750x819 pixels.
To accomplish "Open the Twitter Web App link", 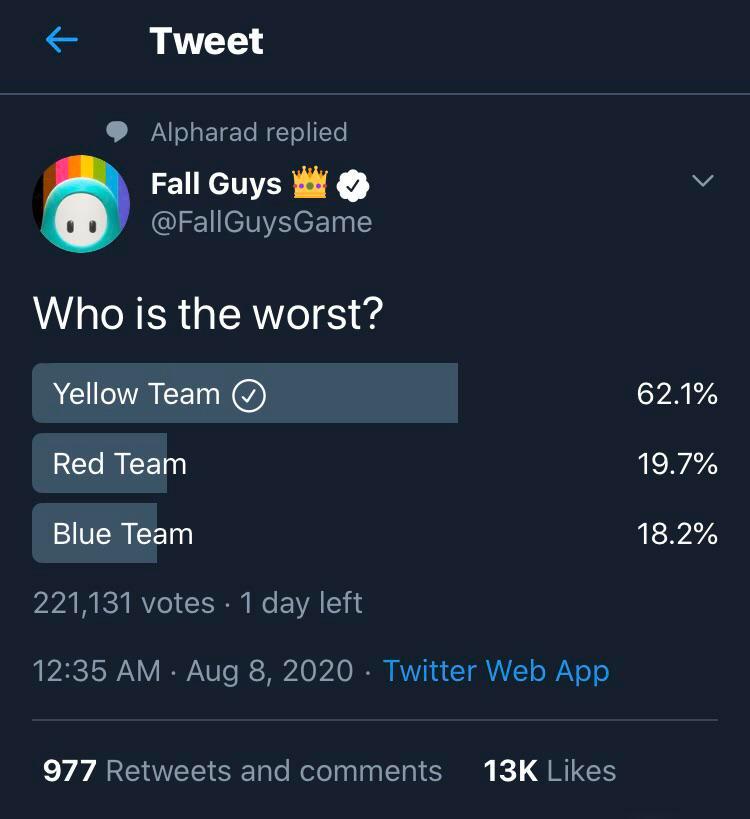I will coord(496,671).
